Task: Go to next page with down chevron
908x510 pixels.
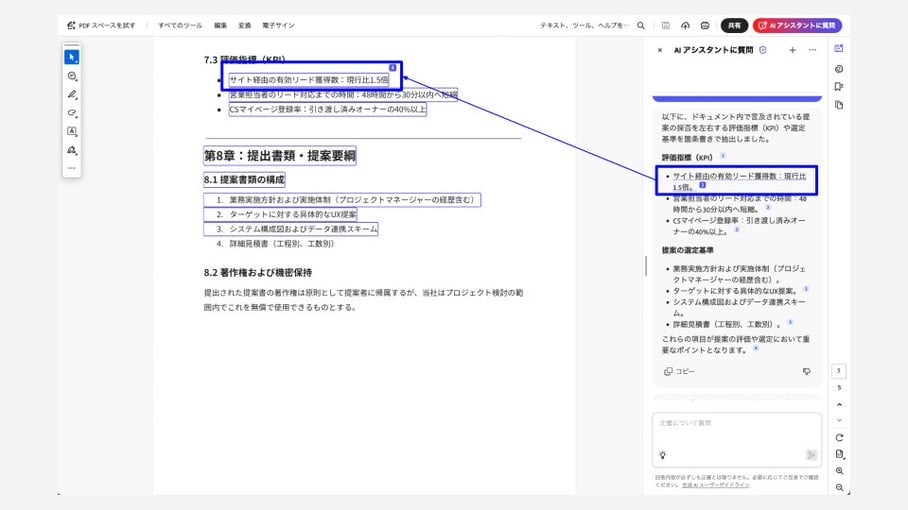Action: point(839,419)
